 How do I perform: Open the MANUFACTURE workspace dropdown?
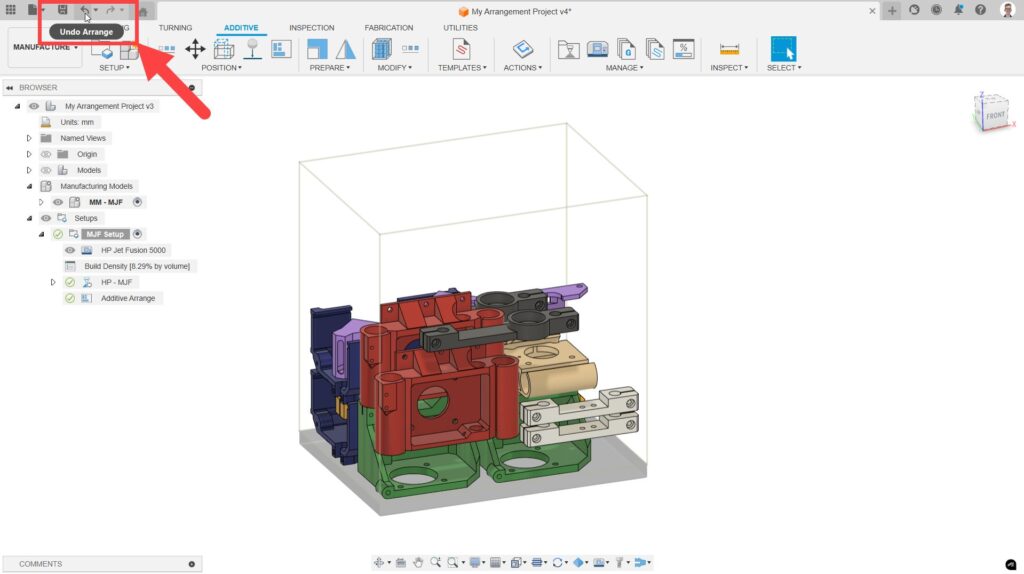(45, 47)
